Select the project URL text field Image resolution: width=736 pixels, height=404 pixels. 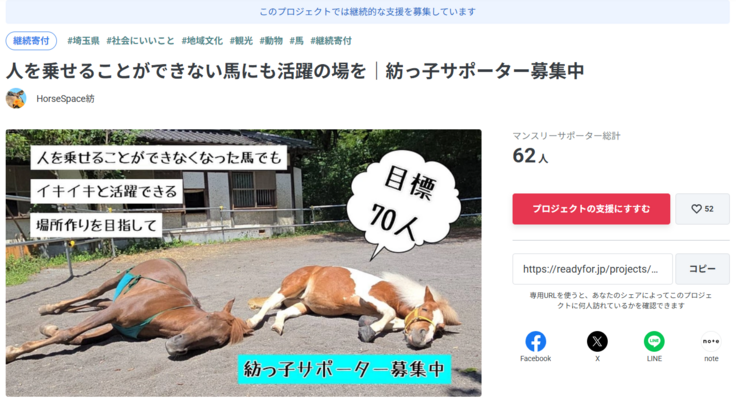[592, 269]
